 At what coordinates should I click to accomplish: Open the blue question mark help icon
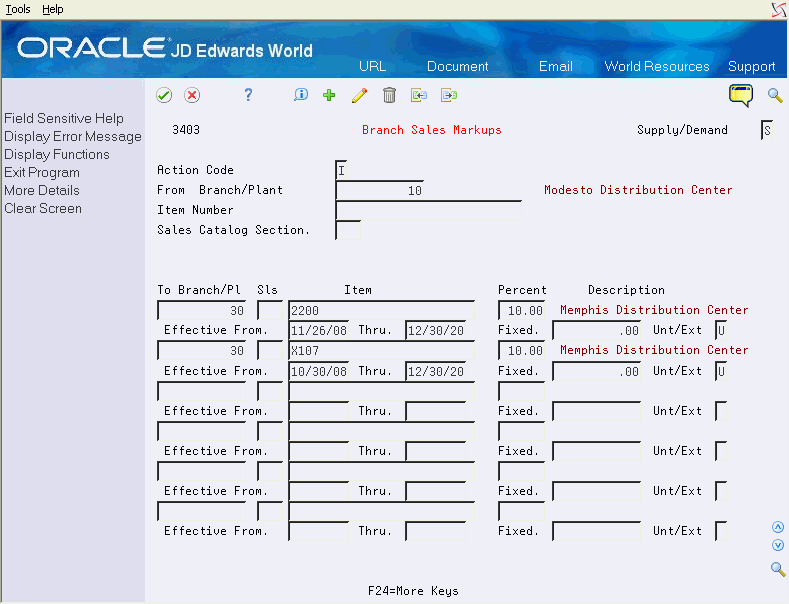pos(248,95)
